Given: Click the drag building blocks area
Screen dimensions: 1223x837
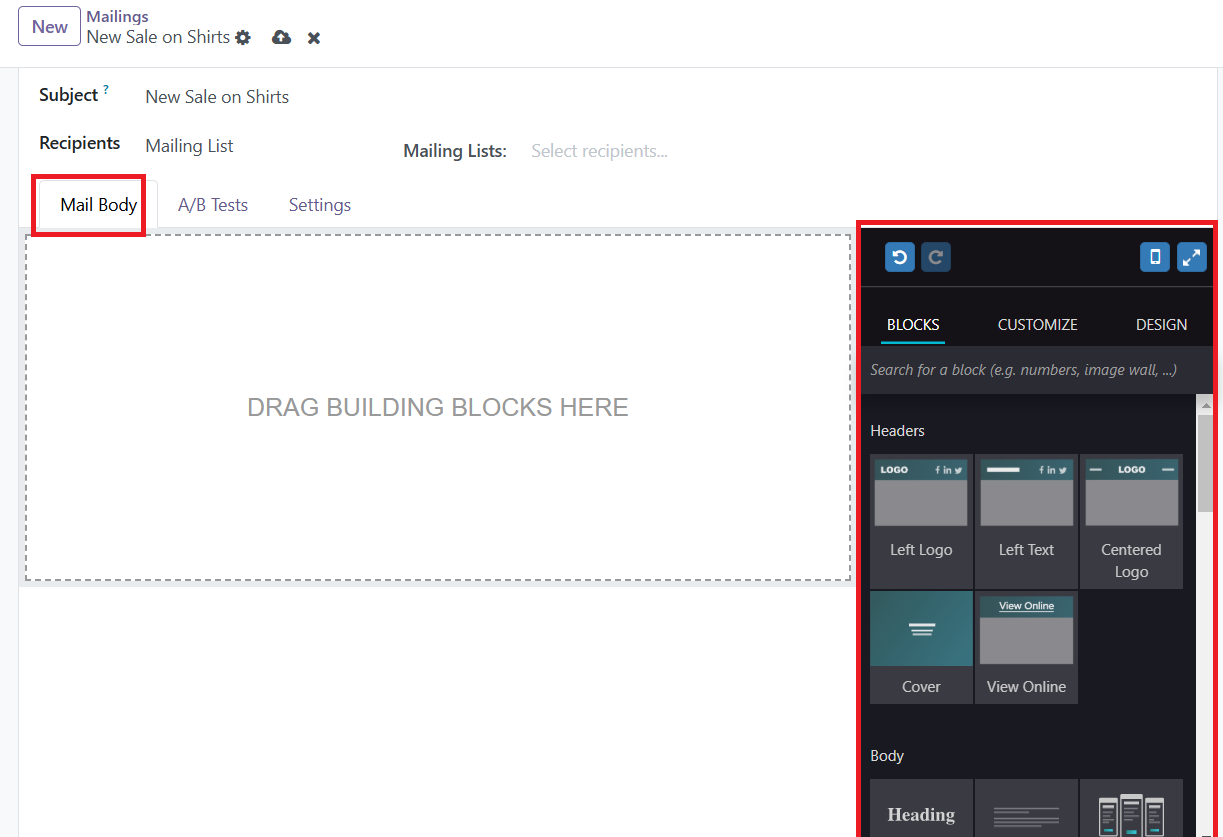Looking at the screenshot, I should tap(438, 407).
